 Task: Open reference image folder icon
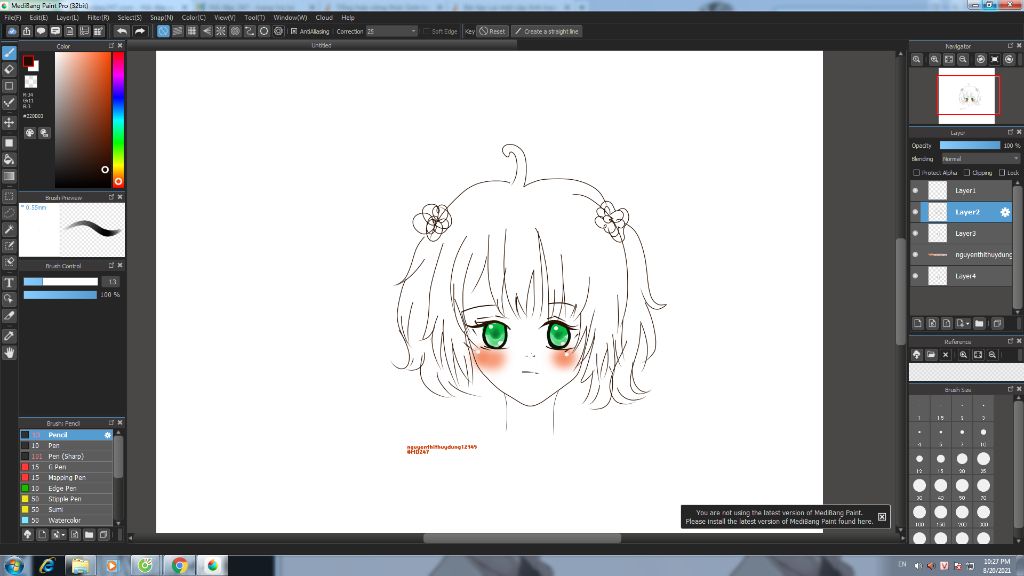click(931, 355)
